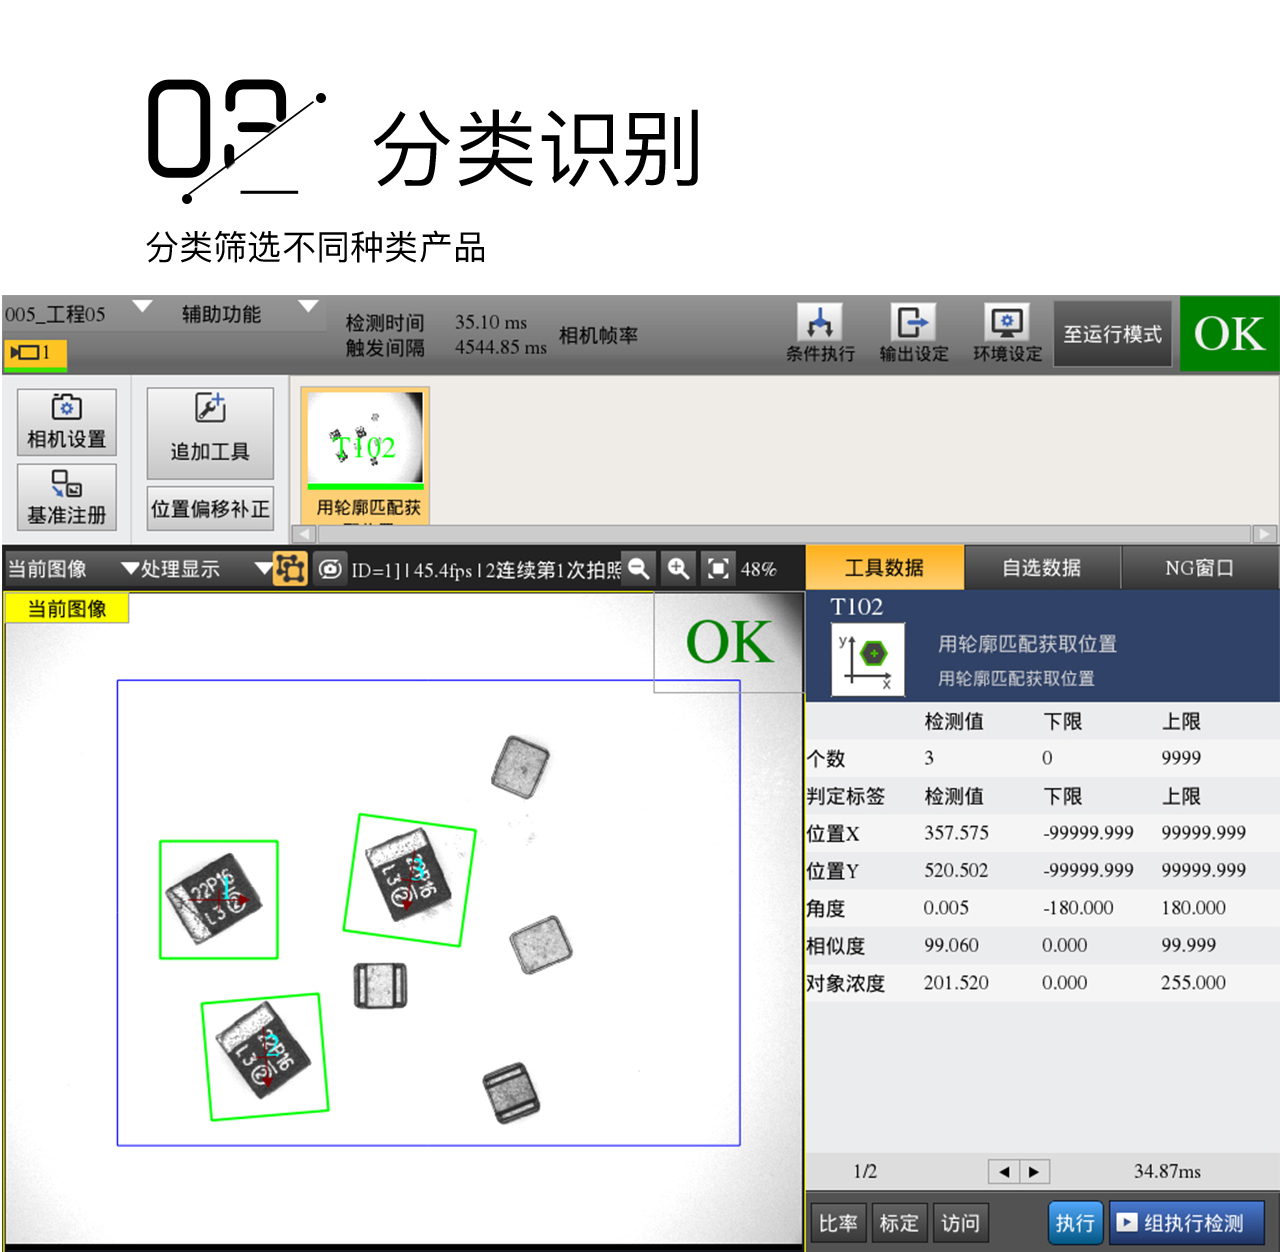Zoom in the image view
The height and width of the screenshot is (1252, 1280).
[x=678, y=569]
